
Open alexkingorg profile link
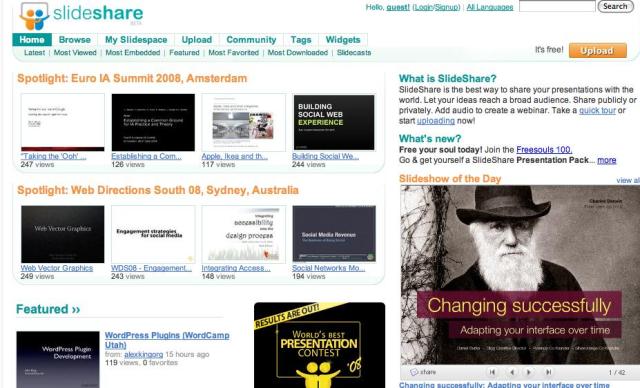(x=144, y=355)
